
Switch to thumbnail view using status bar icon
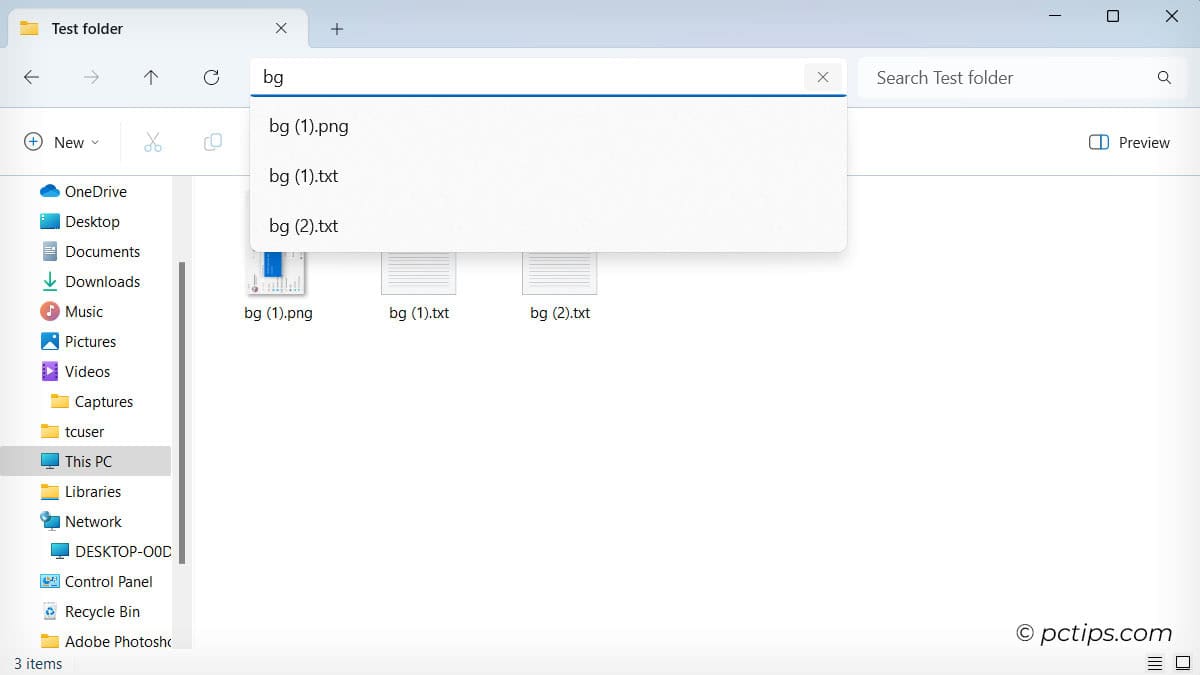tap(1183, 662)
